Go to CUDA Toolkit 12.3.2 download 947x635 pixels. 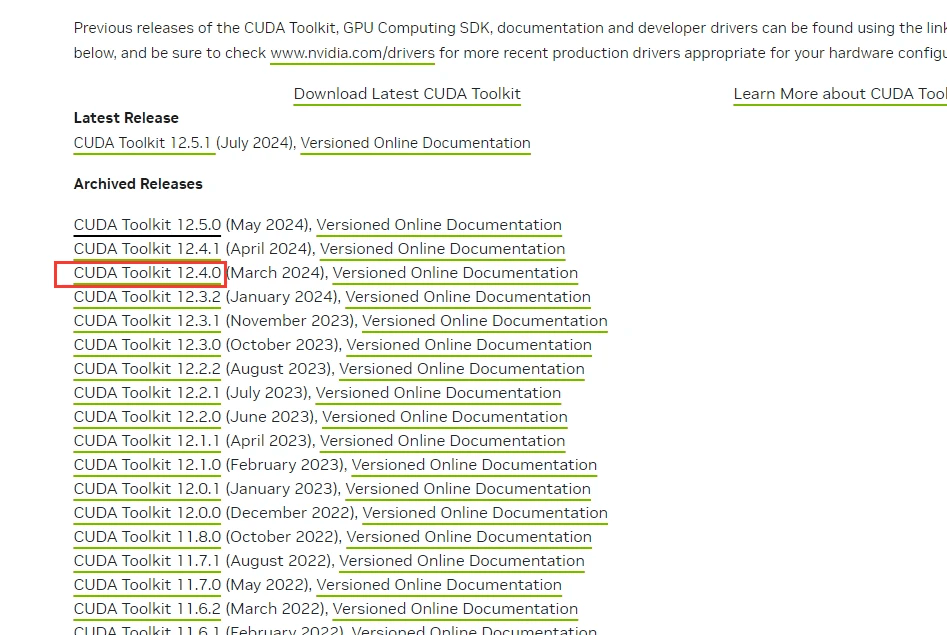coord(147,297)
